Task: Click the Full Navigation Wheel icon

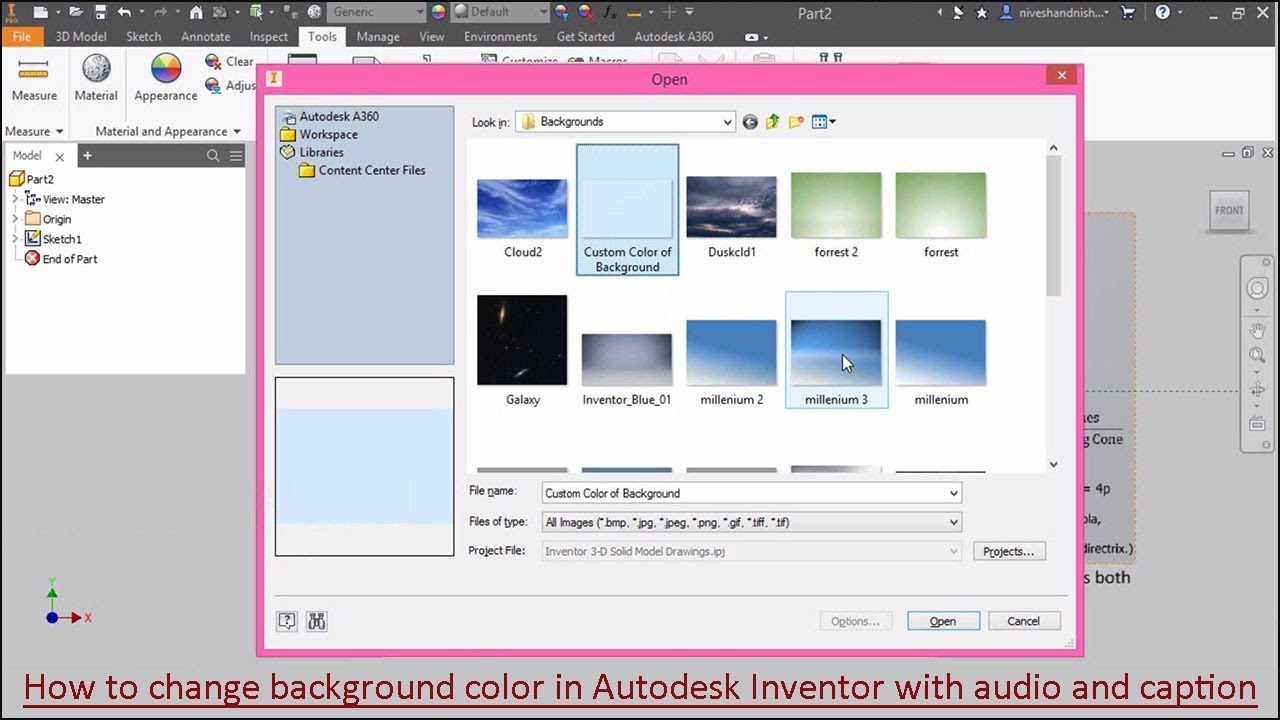Action: 1257,289
